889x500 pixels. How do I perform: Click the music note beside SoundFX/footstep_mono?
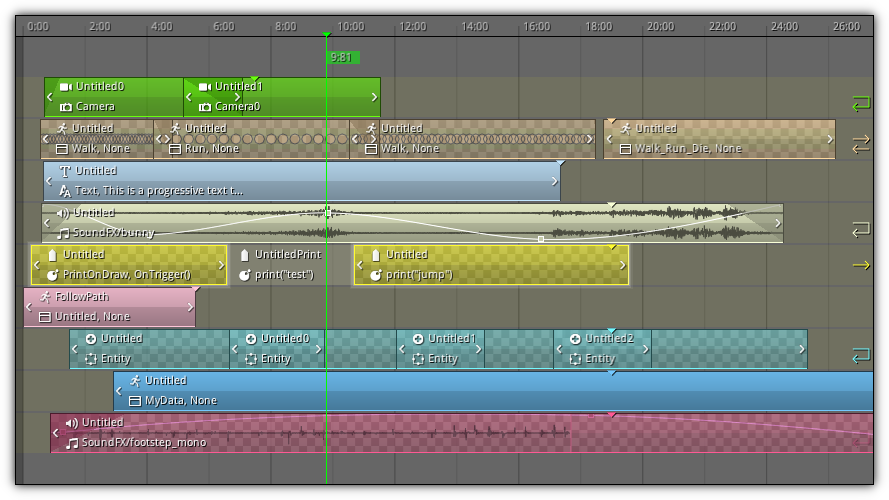point(72,443)
